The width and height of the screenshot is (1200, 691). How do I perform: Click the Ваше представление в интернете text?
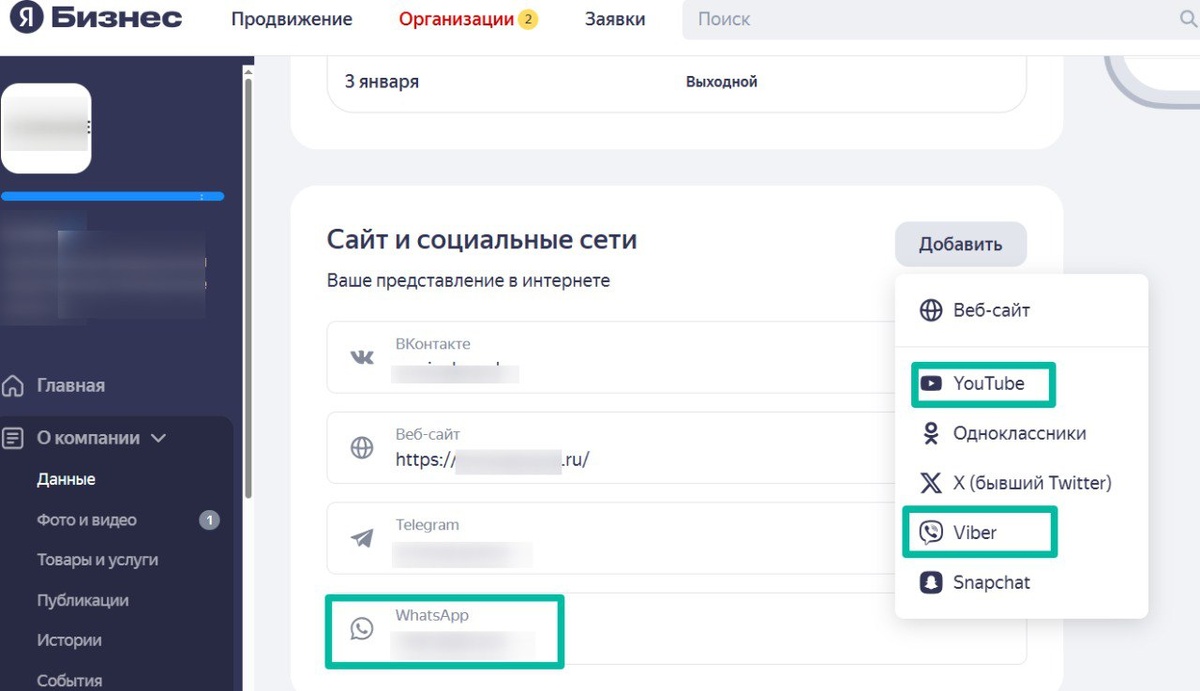[x=468, y=281]
